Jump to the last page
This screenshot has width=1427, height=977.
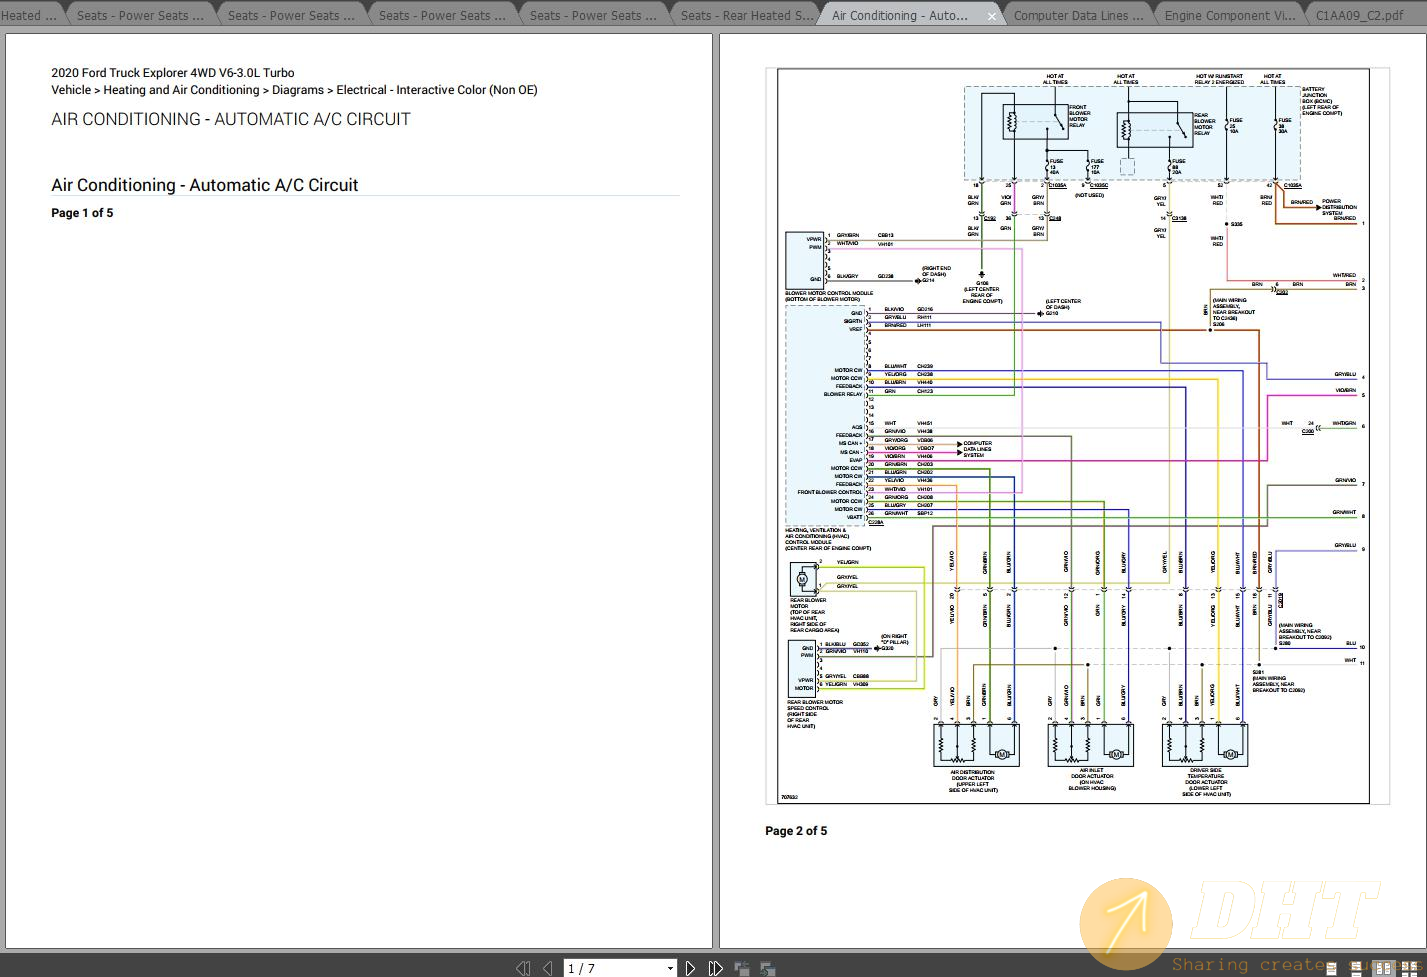point(715,968)
